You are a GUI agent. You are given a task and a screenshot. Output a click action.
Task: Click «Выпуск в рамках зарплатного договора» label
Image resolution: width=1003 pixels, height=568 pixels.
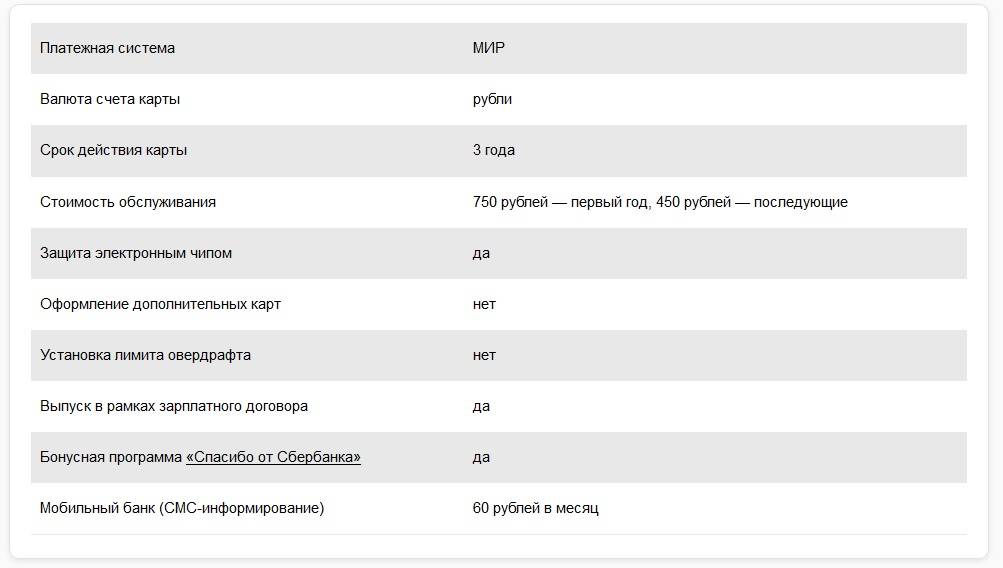[174, 406]
